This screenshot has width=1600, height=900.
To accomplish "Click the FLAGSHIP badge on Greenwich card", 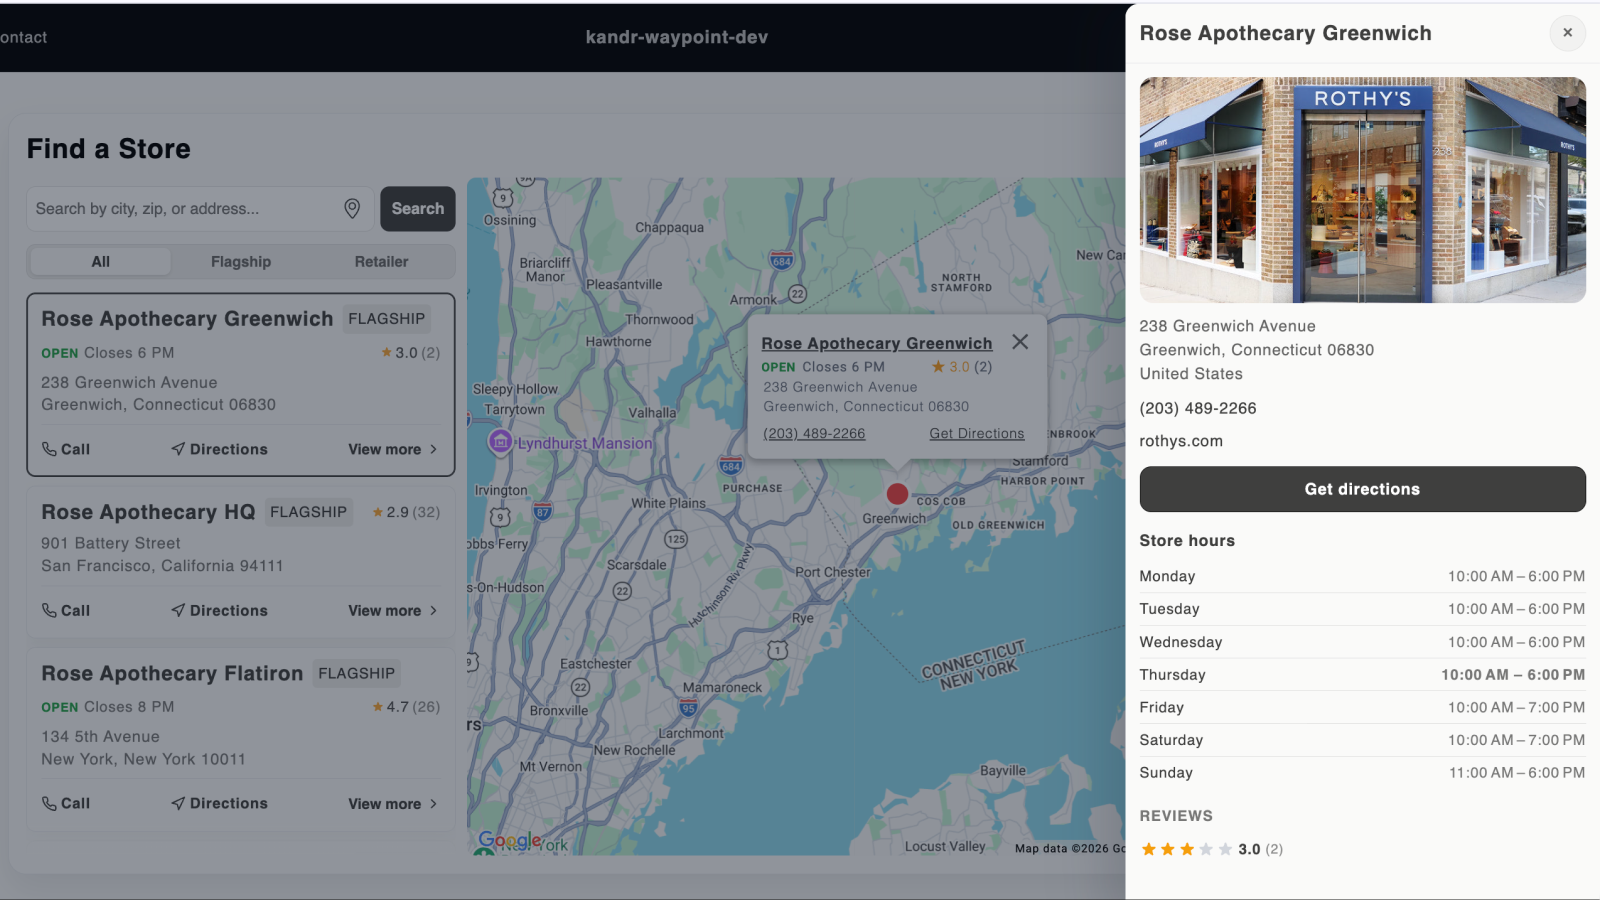I will click(387, 319).
